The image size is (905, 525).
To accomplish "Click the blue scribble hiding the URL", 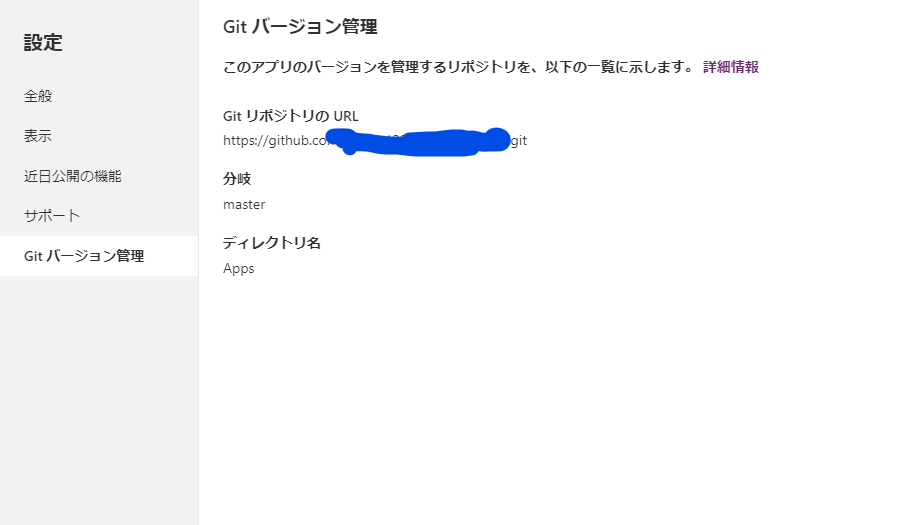I will [x=418, y=142].
